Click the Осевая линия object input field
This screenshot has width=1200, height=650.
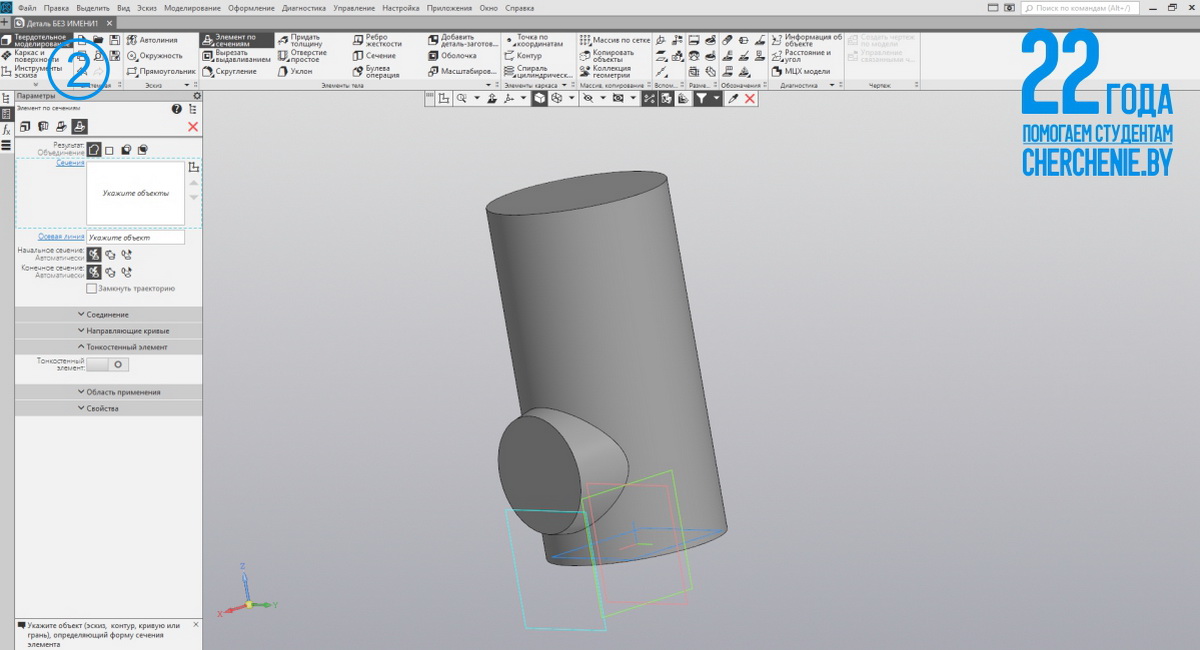tap(135, 238)
